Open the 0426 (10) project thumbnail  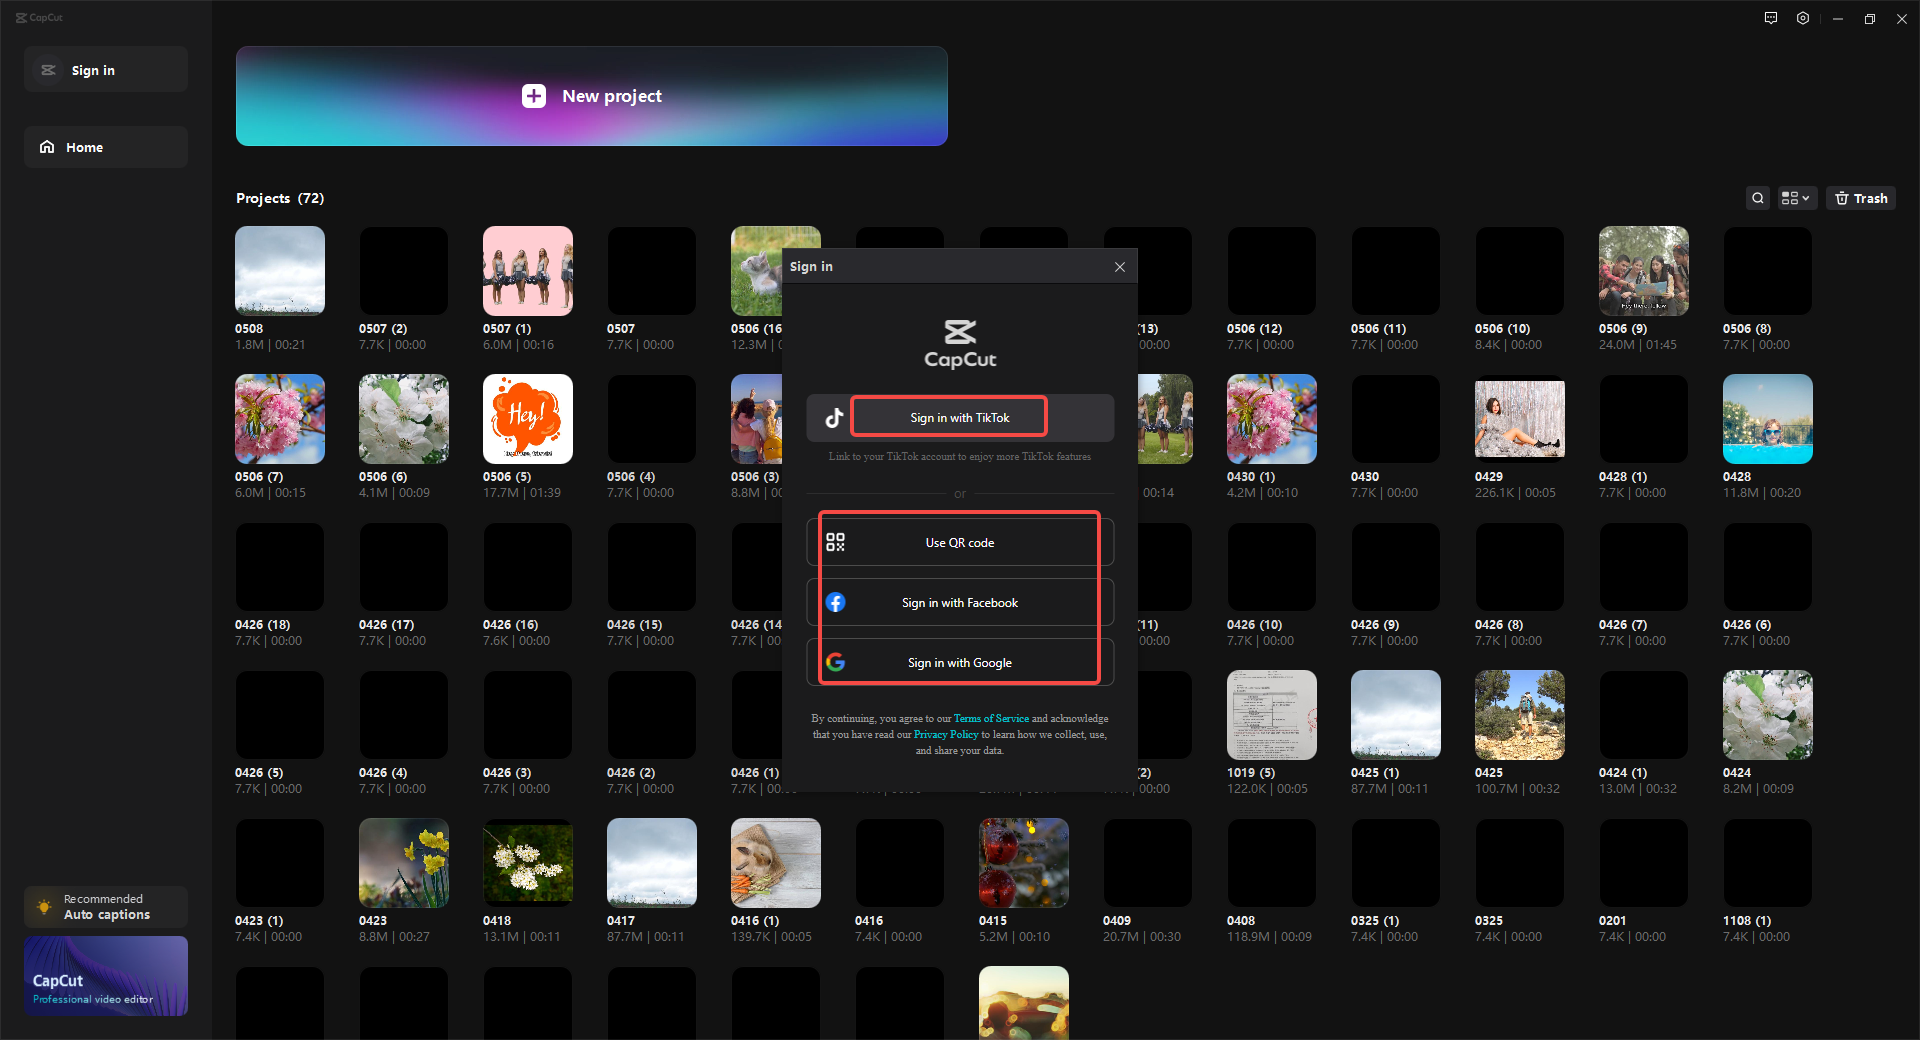(1272, 567)
